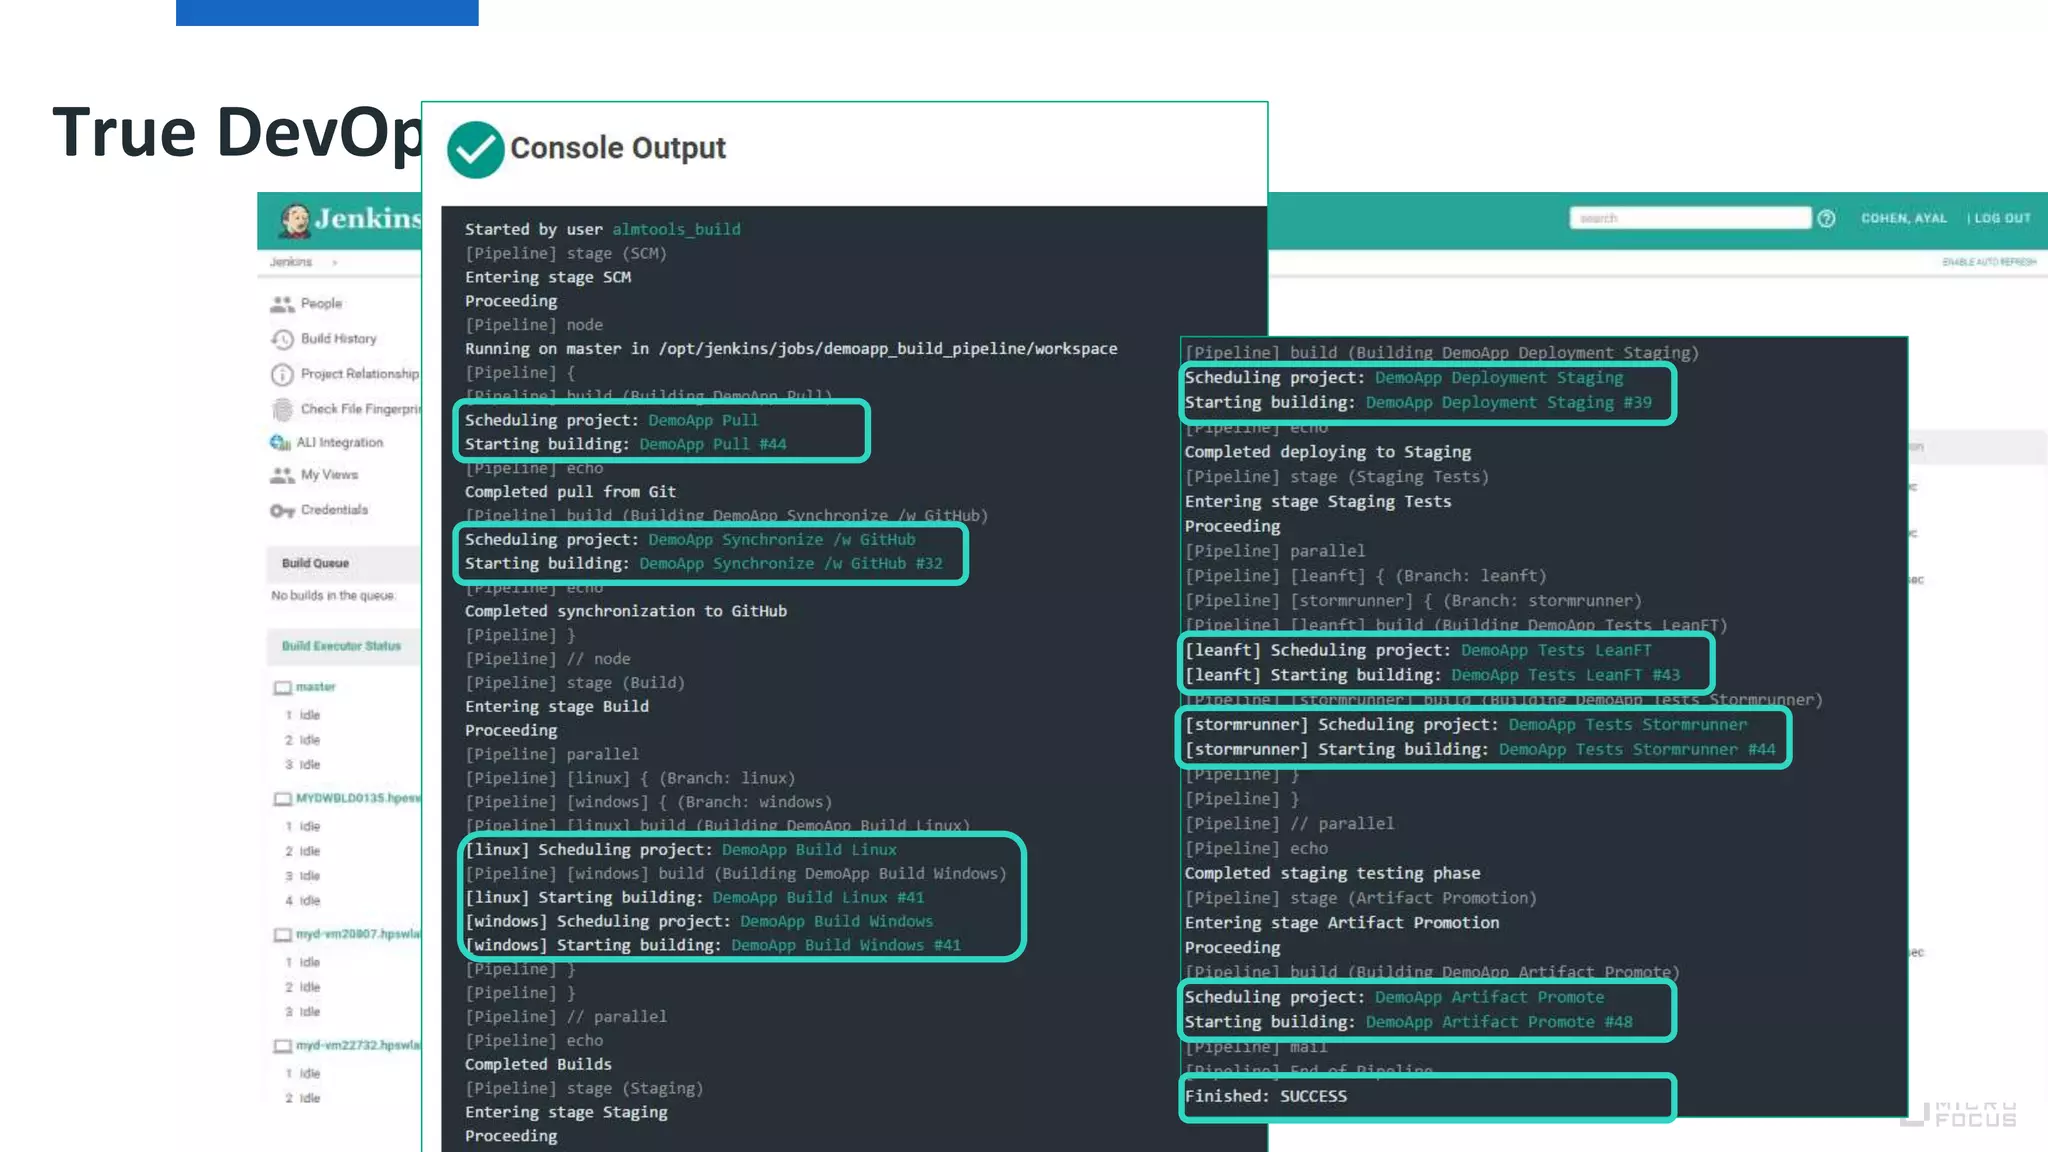Click the ENABLE AUTO REFRESH link
2048x1152 pixels.
1989,262
